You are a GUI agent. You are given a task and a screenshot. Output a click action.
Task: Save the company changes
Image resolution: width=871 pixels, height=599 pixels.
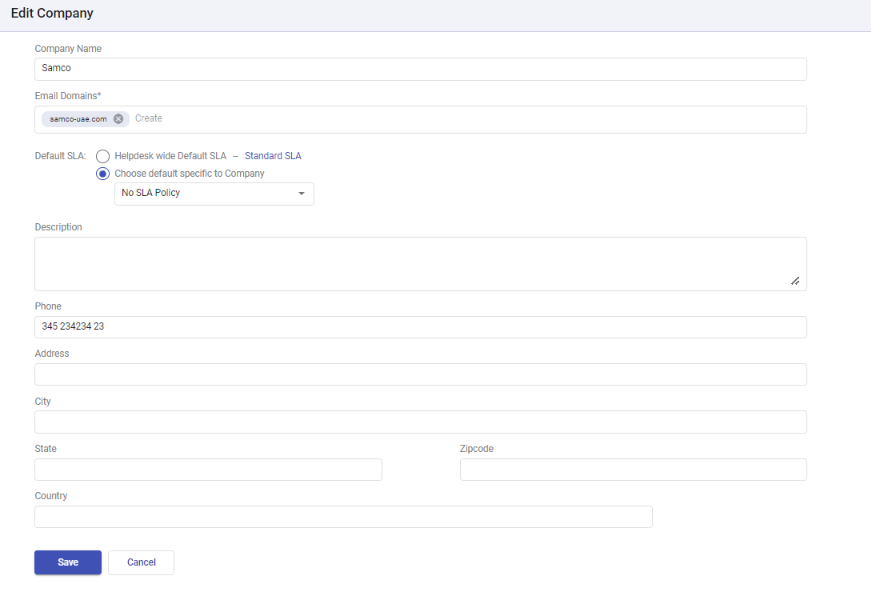point(68,562)
